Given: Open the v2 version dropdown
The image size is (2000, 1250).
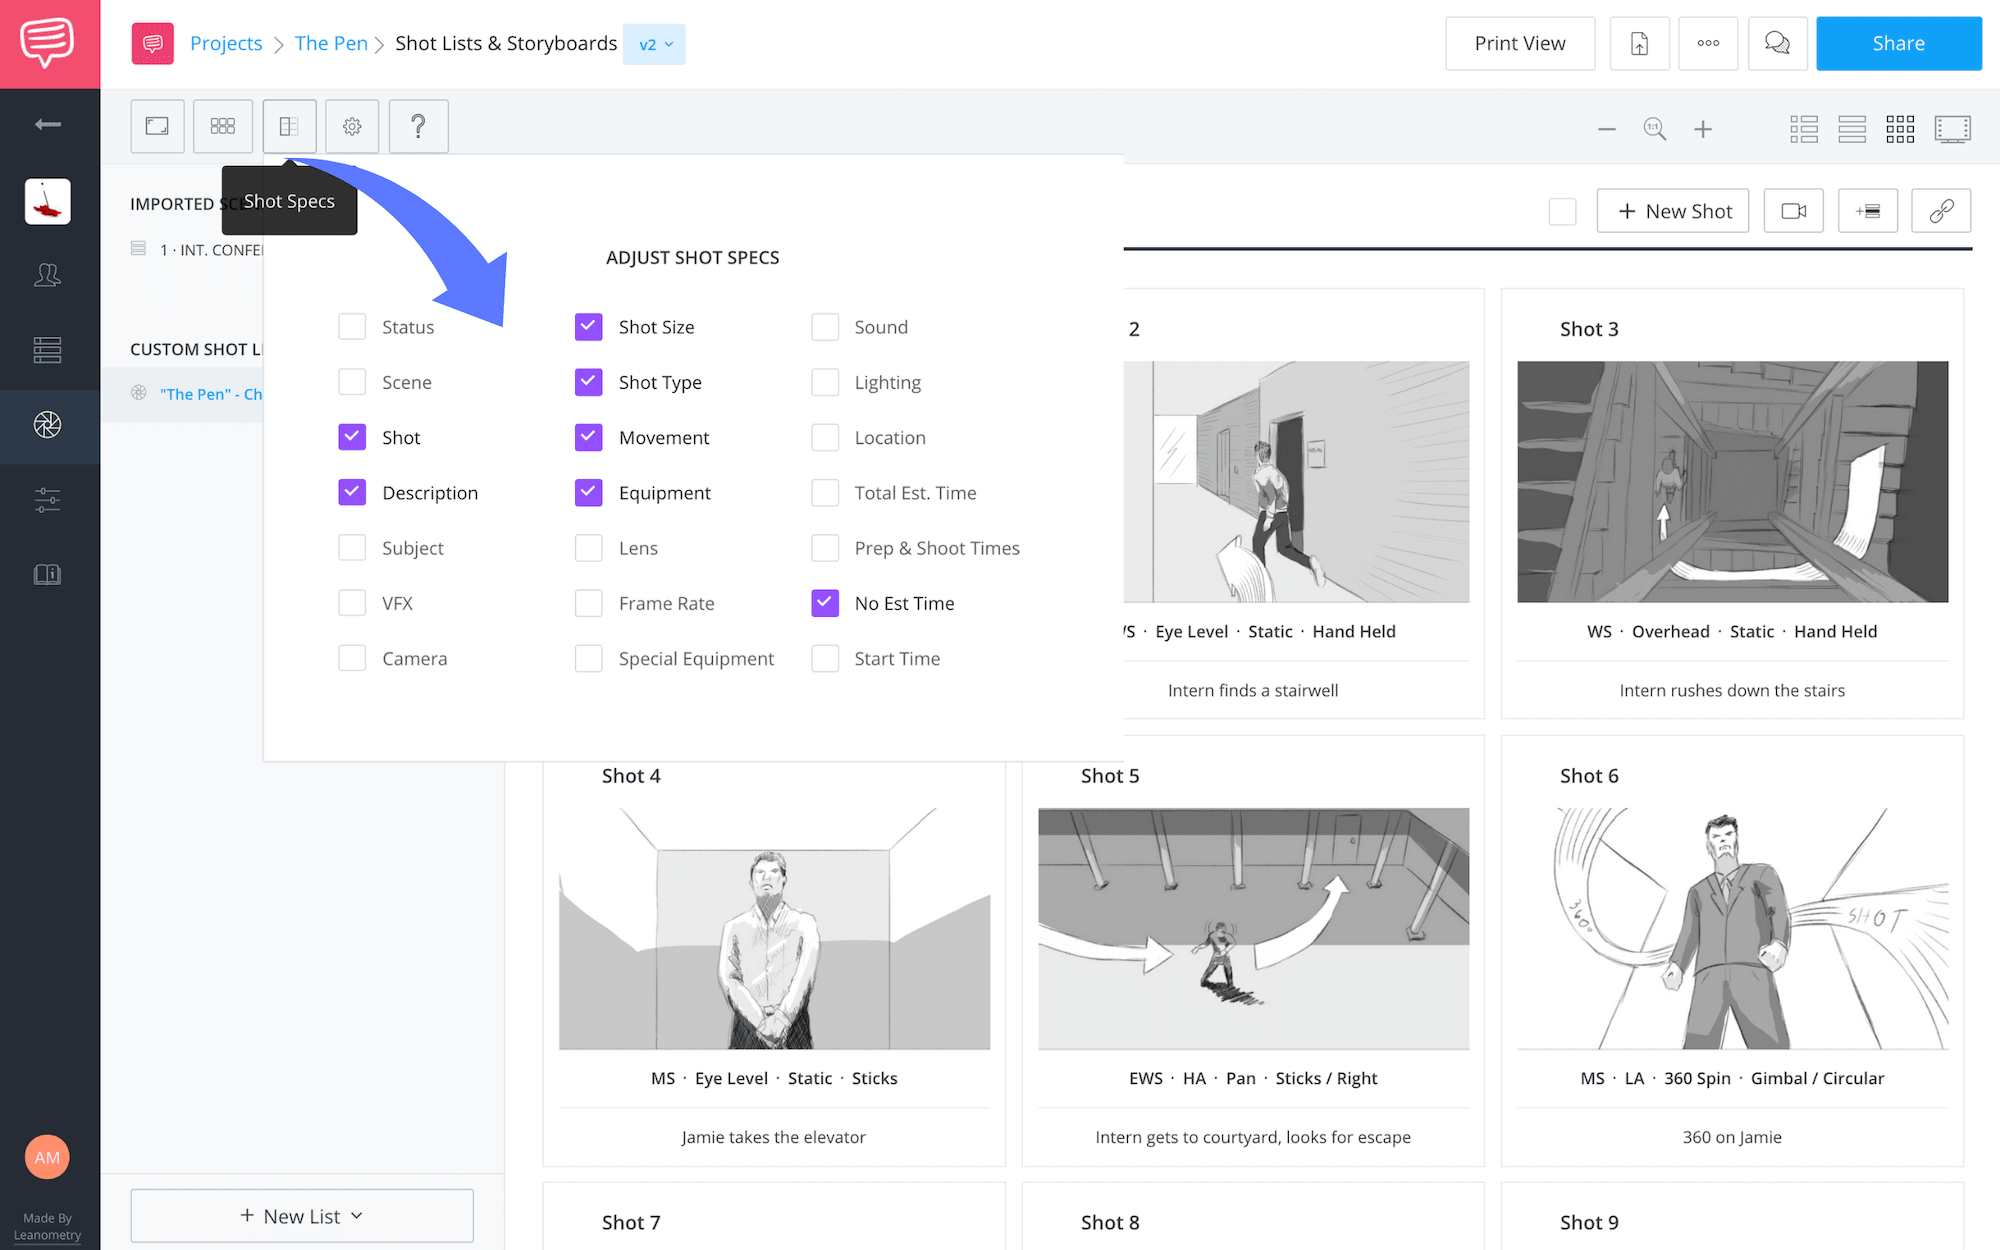Looking at the screenshot, I should click(654, 44).
